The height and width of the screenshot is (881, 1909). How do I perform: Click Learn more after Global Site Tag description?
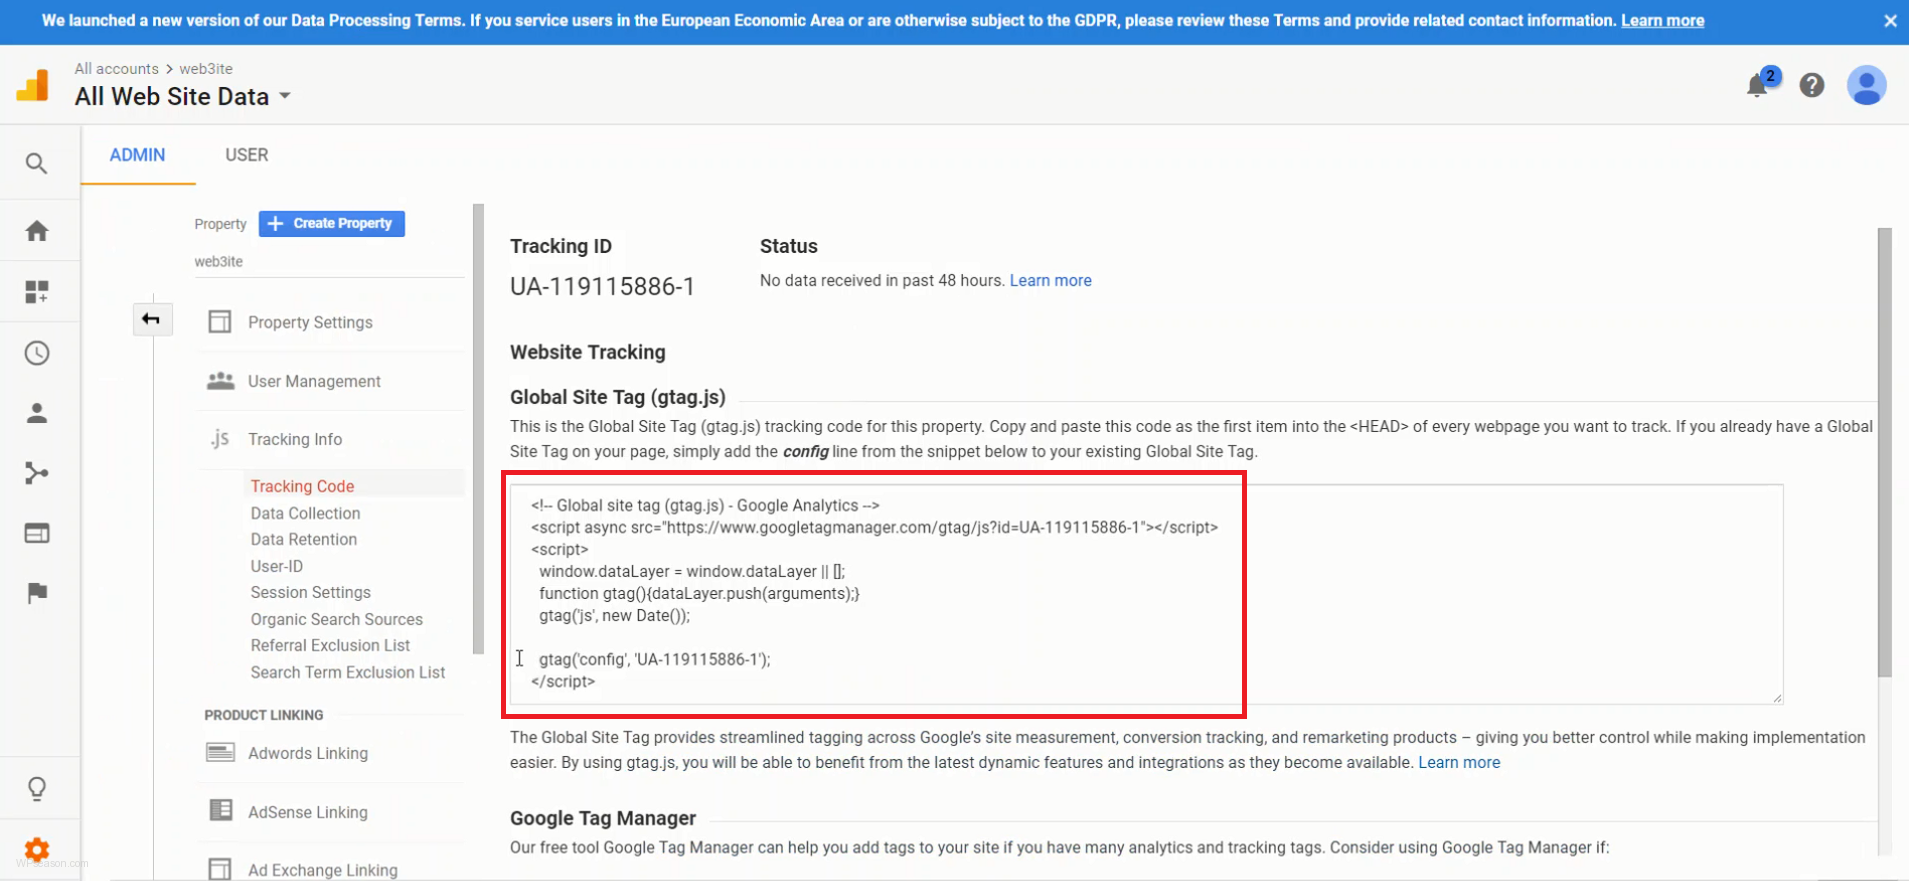[x=1459, y=762]
